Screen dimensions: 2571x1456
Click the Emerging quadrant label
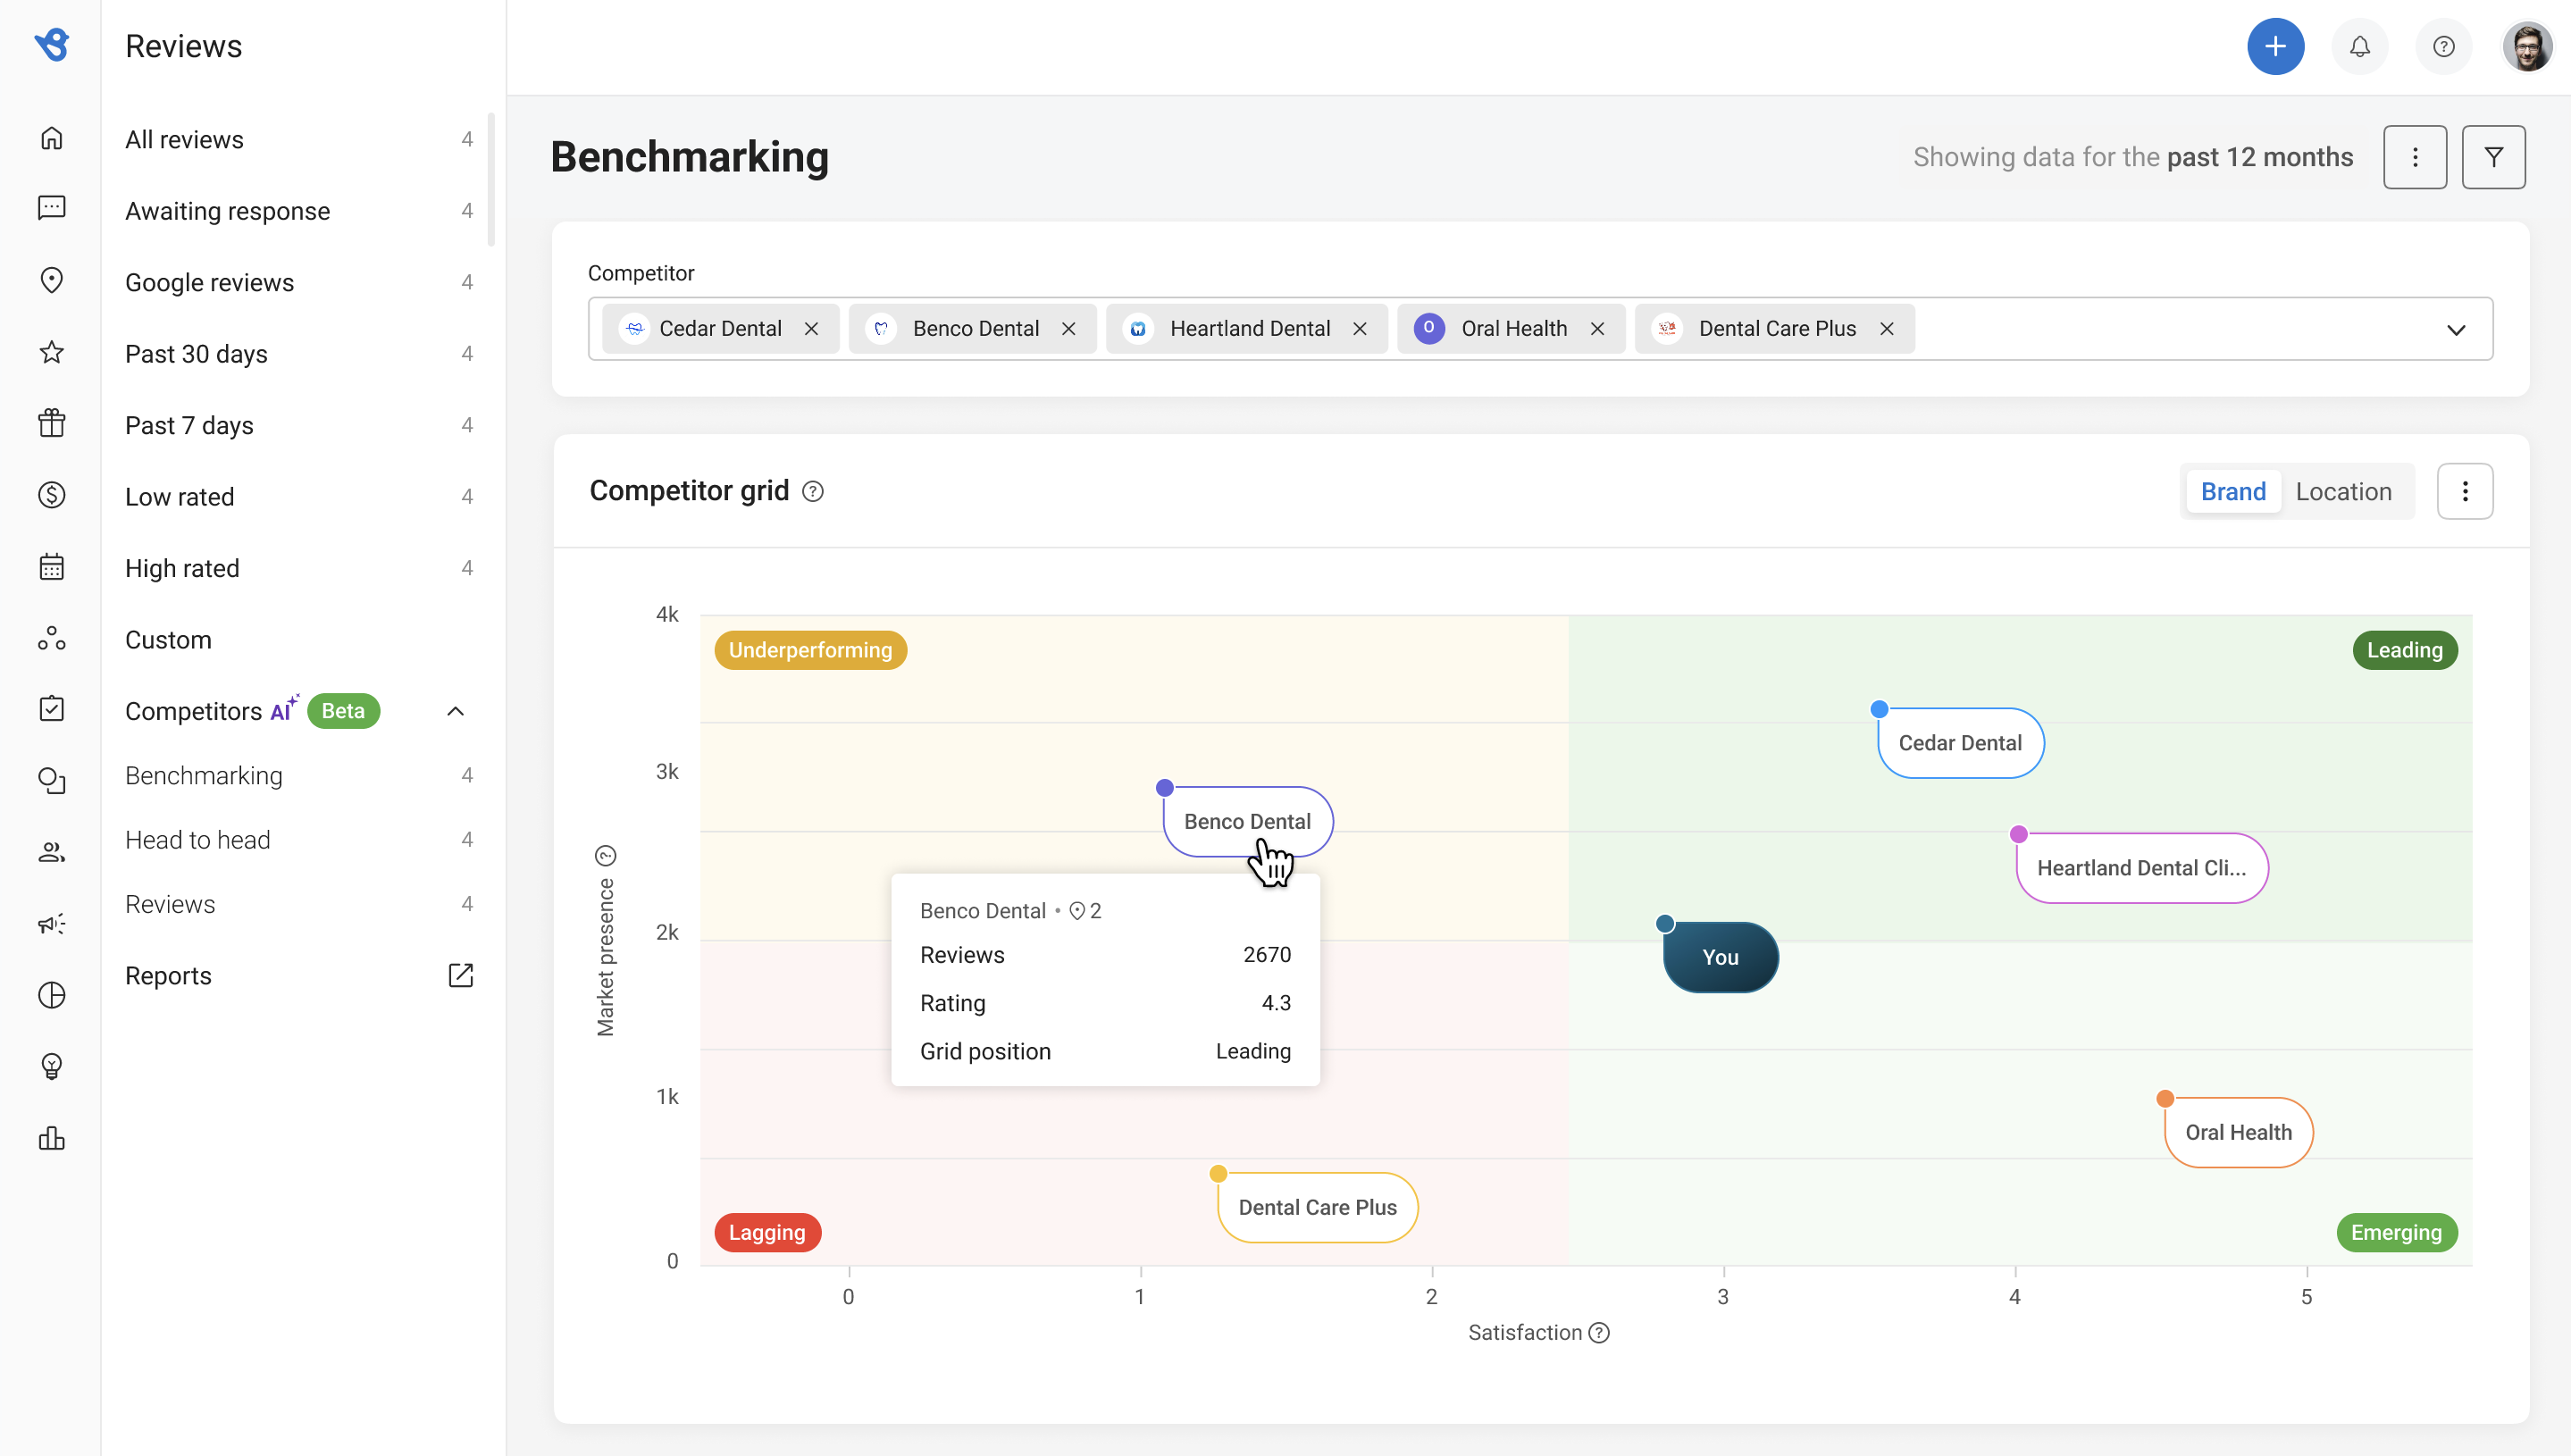pyautogui.click(x=2396, y=1232)
